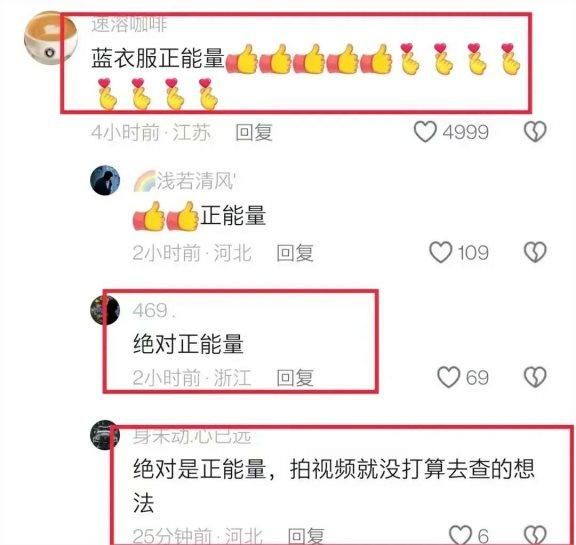
Task: Open username 浅若清风 profile link
Action: (x=184, y=181)
